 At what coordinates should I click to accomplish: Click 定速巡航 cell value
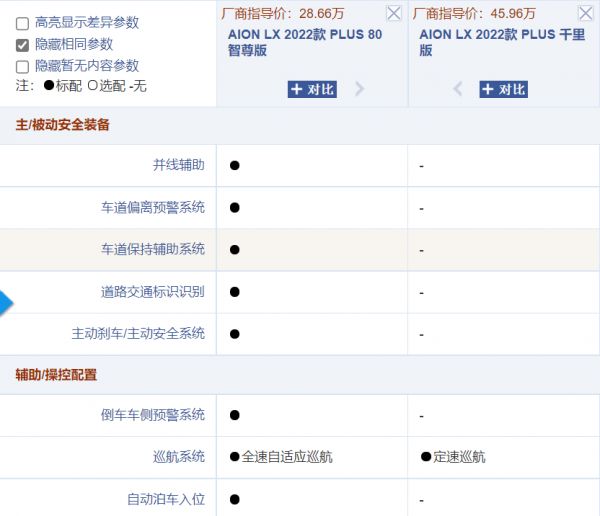459,457
